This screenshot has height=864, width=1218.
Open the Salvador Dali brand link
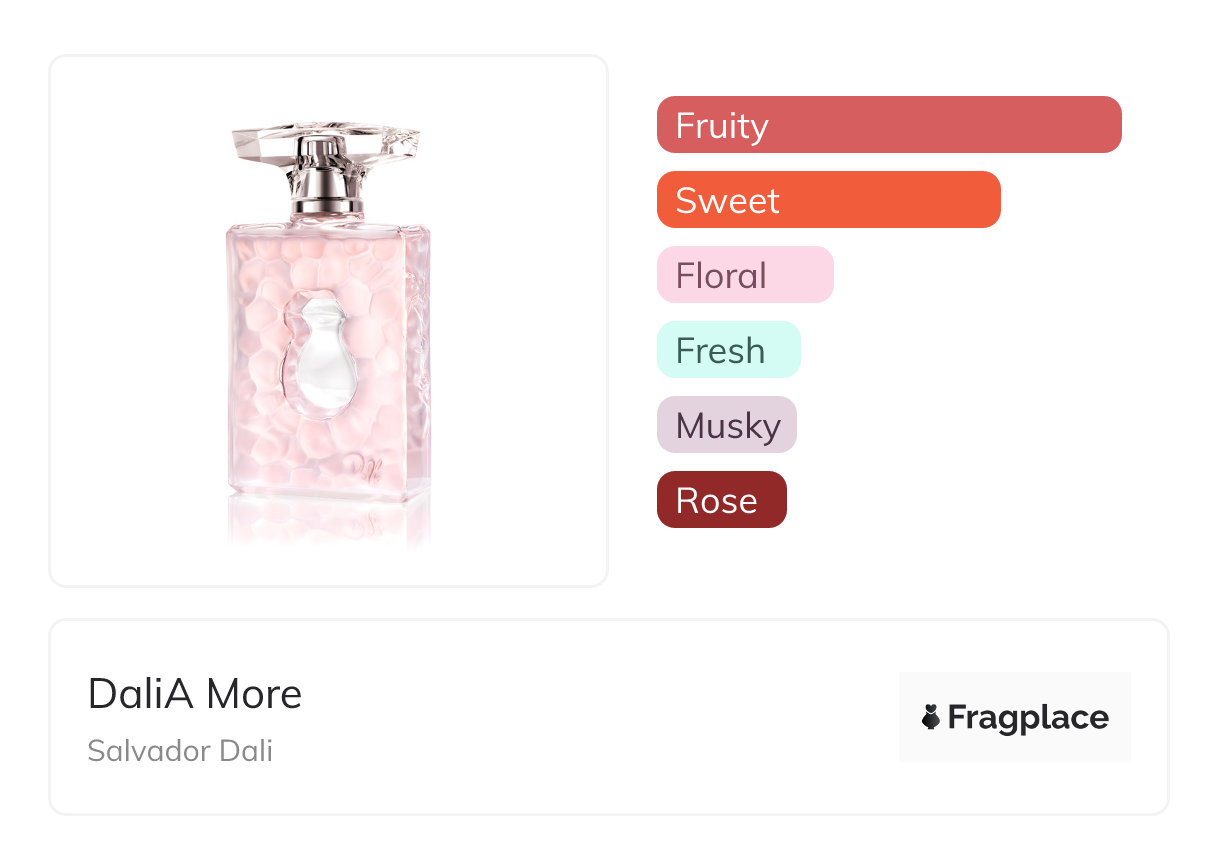[x=180, y=750]
